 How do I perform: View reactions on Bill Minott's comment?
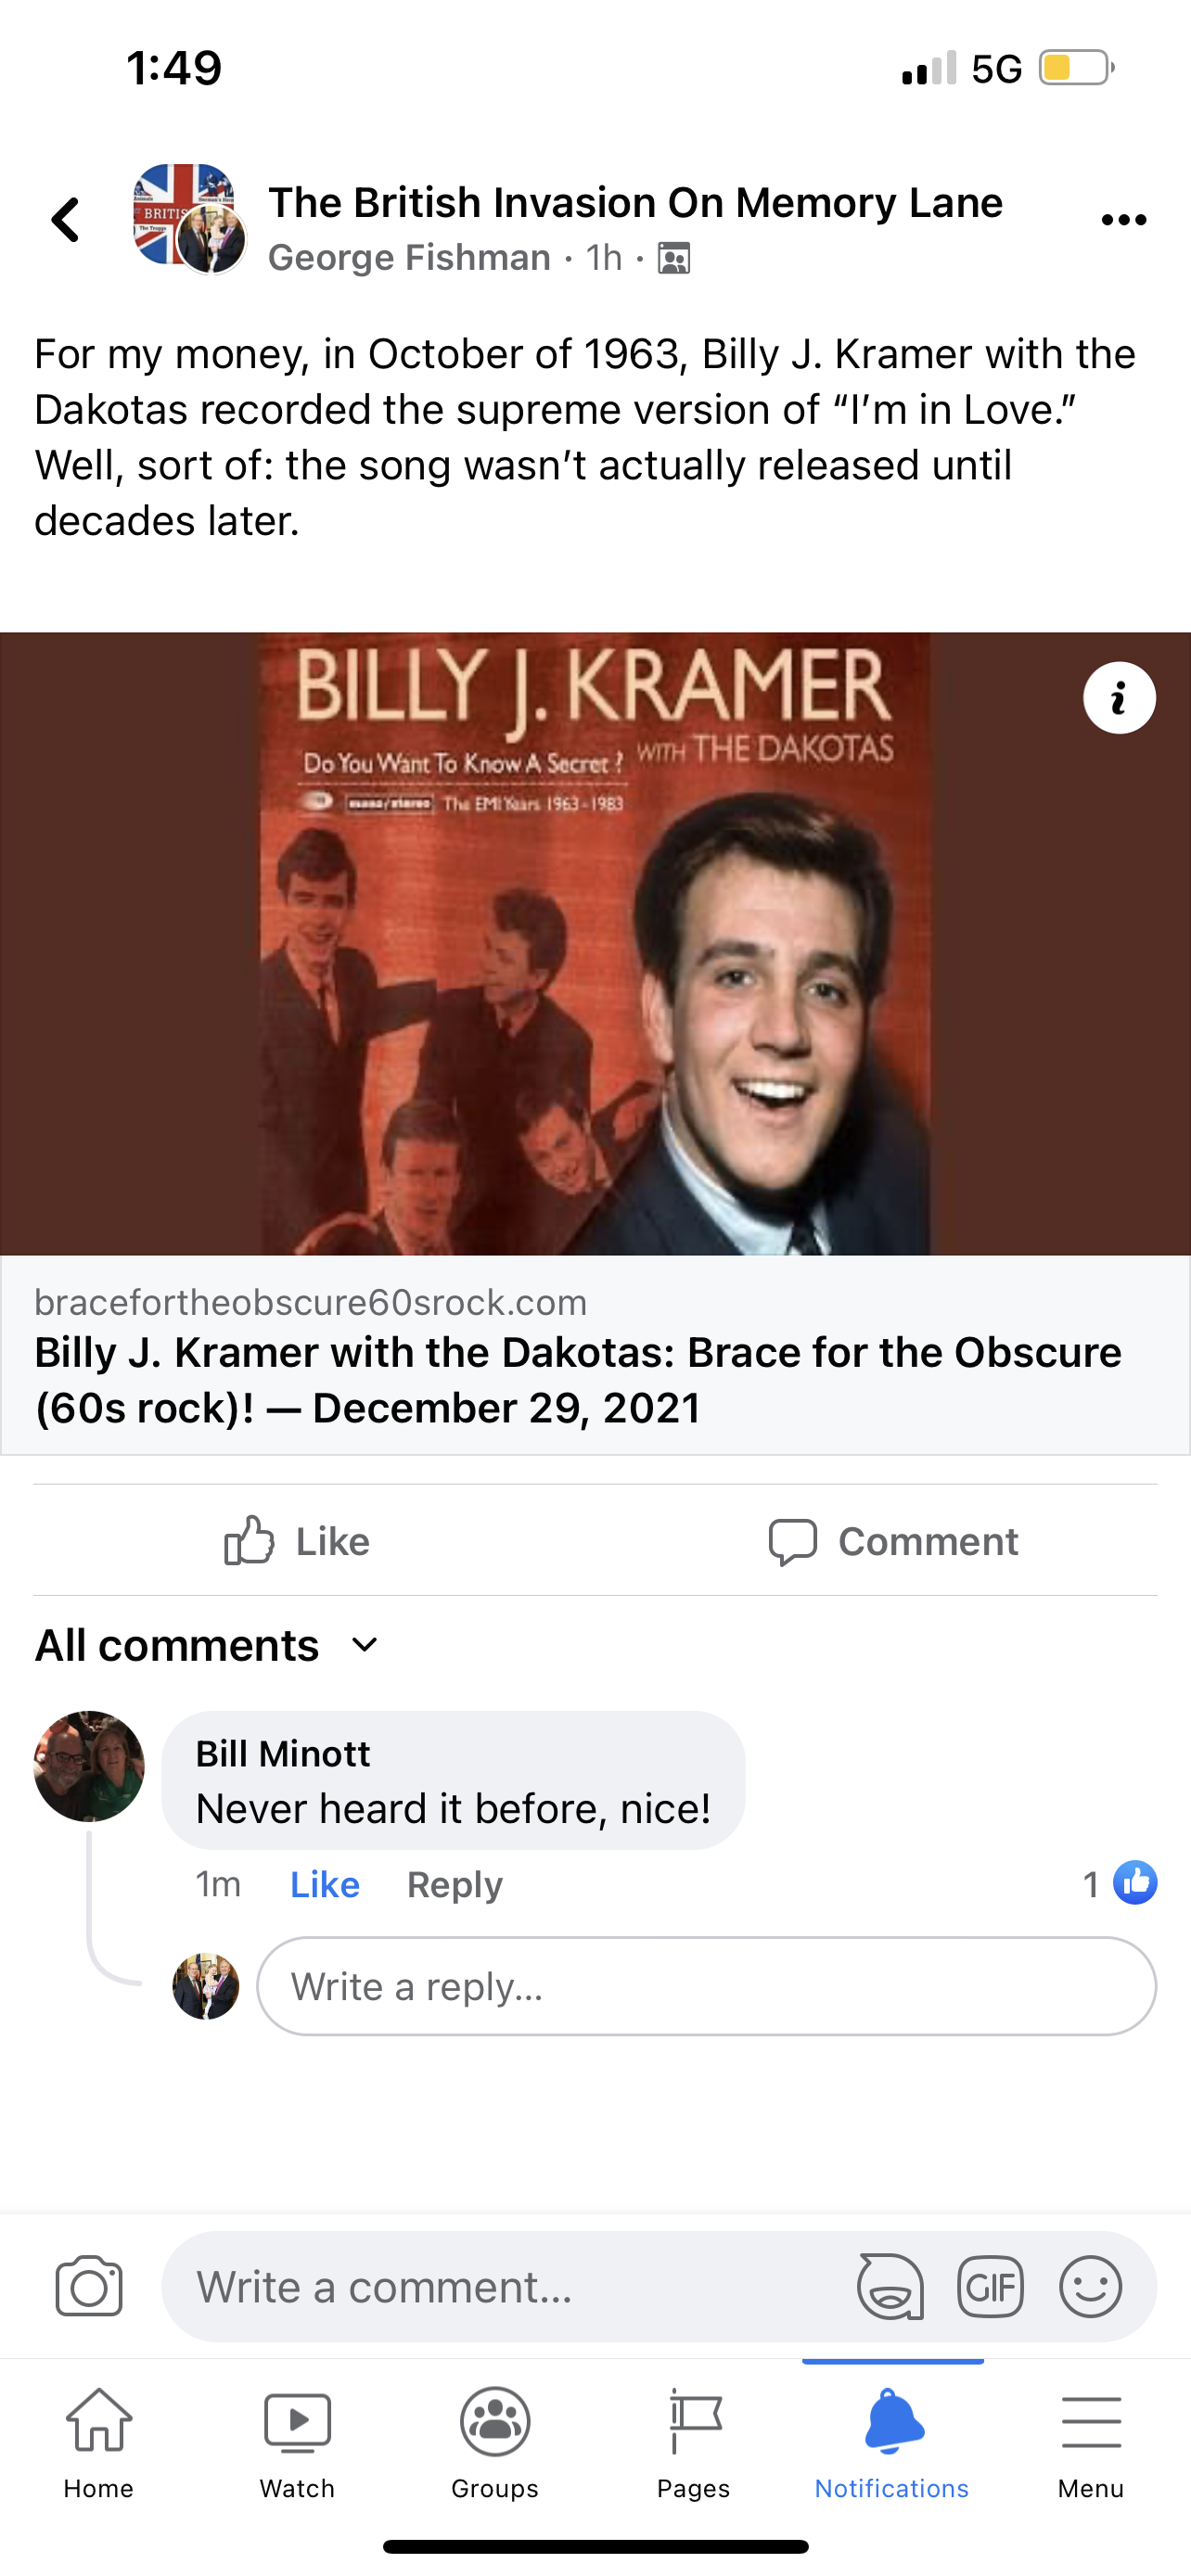coord(1120,1884)
